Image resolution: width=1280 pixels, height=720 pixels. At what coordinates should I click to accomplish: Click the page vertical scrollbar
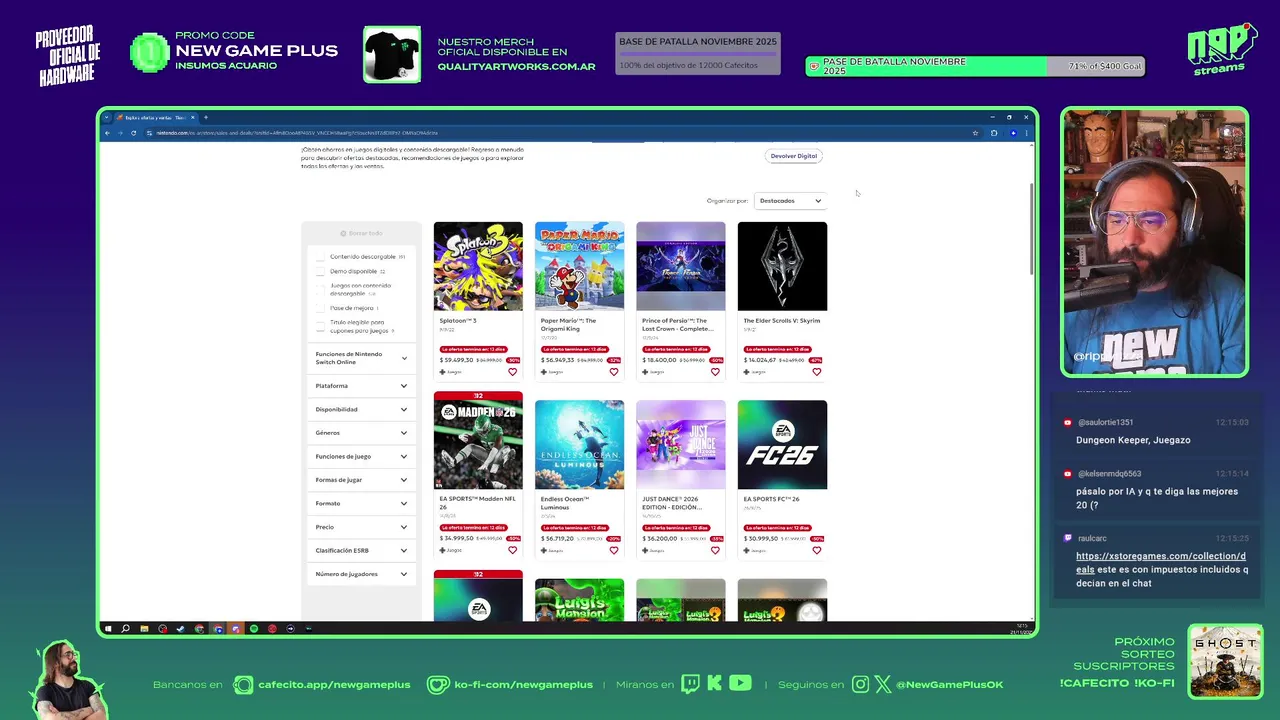(x=1031, y=230)
